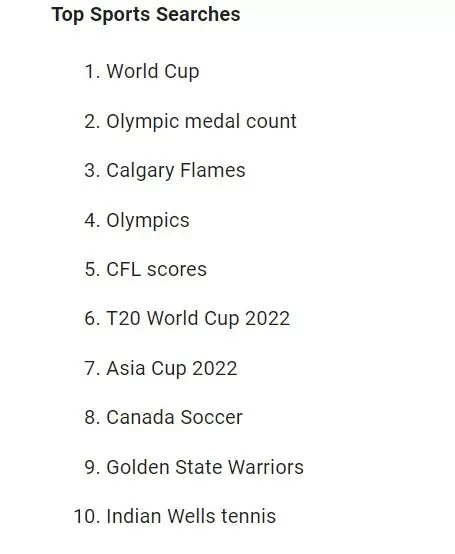Click the word 'Searches' in heading

pos(198,14)
